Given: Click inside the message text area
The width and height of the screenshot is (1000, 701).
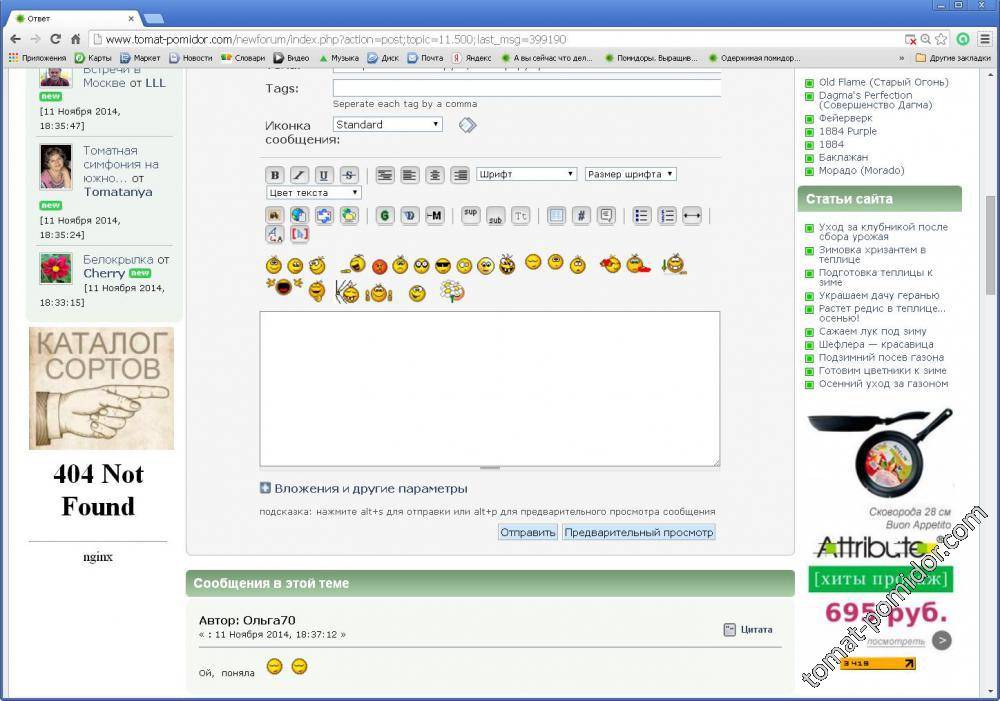Looking at the screenshot, I should coord(489,388).
